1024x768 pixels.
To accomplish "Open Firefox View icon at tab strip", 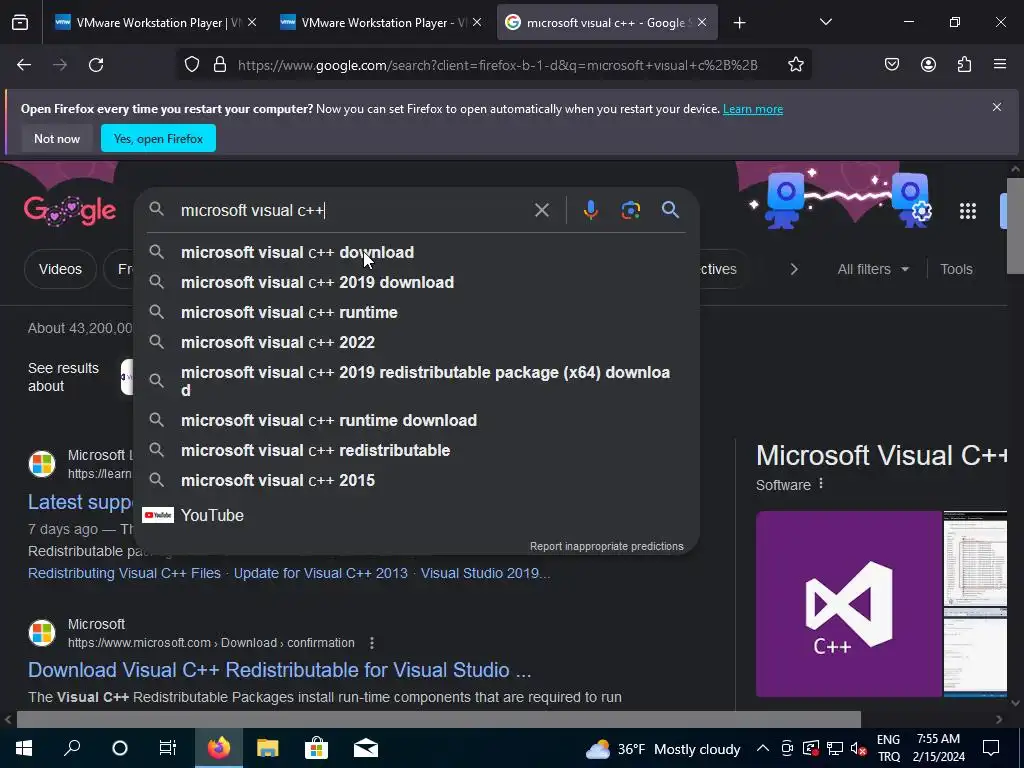I will coord(20,23).
